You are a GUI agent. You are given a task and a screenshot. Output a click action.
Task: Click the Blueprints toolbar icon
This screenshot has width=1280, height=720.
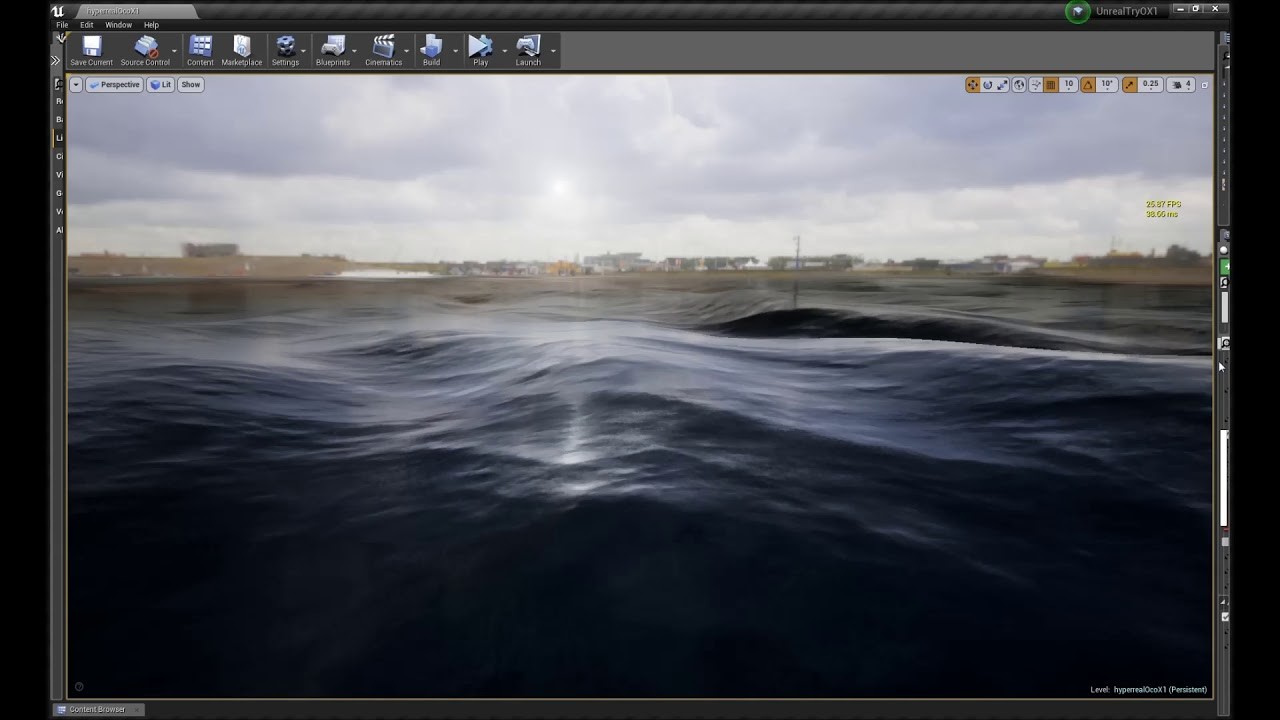333,48
